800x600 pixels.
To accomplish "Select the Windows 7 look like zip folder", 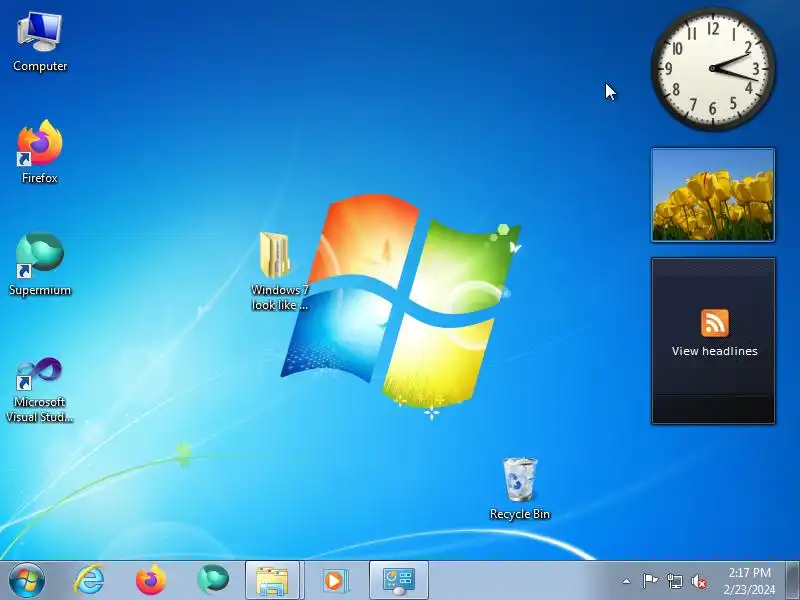I will coord(279,270).
